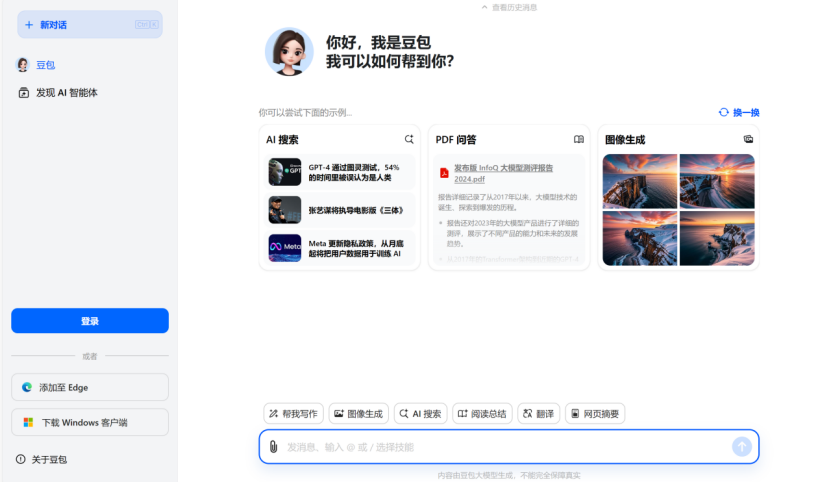Select the 阅读总结 skill chip
831x482 pixels.
coord(482,414)
